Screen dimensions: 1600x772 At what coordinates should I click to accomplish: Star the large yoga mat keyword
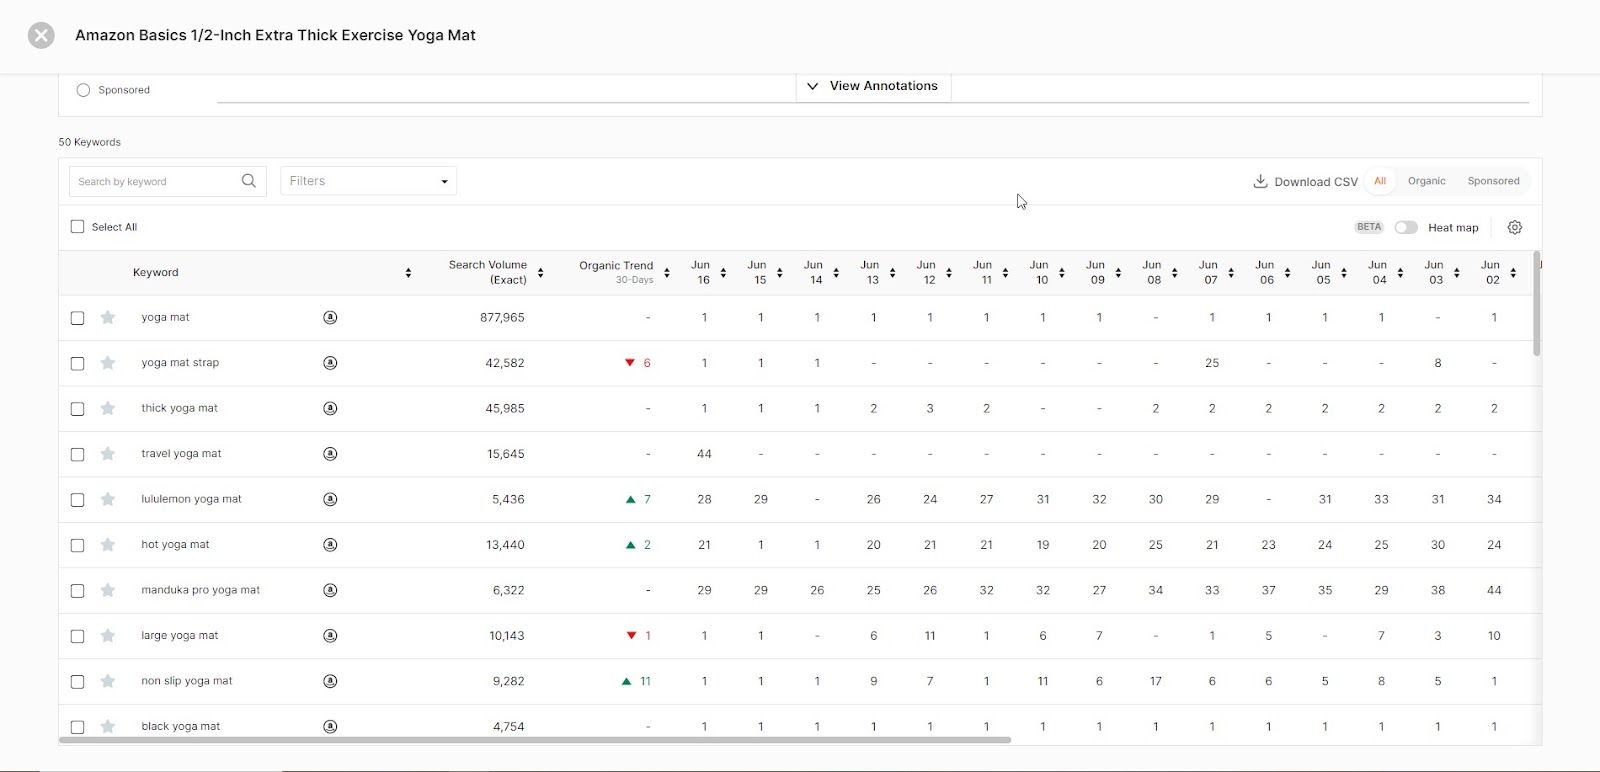pos(108,636)
